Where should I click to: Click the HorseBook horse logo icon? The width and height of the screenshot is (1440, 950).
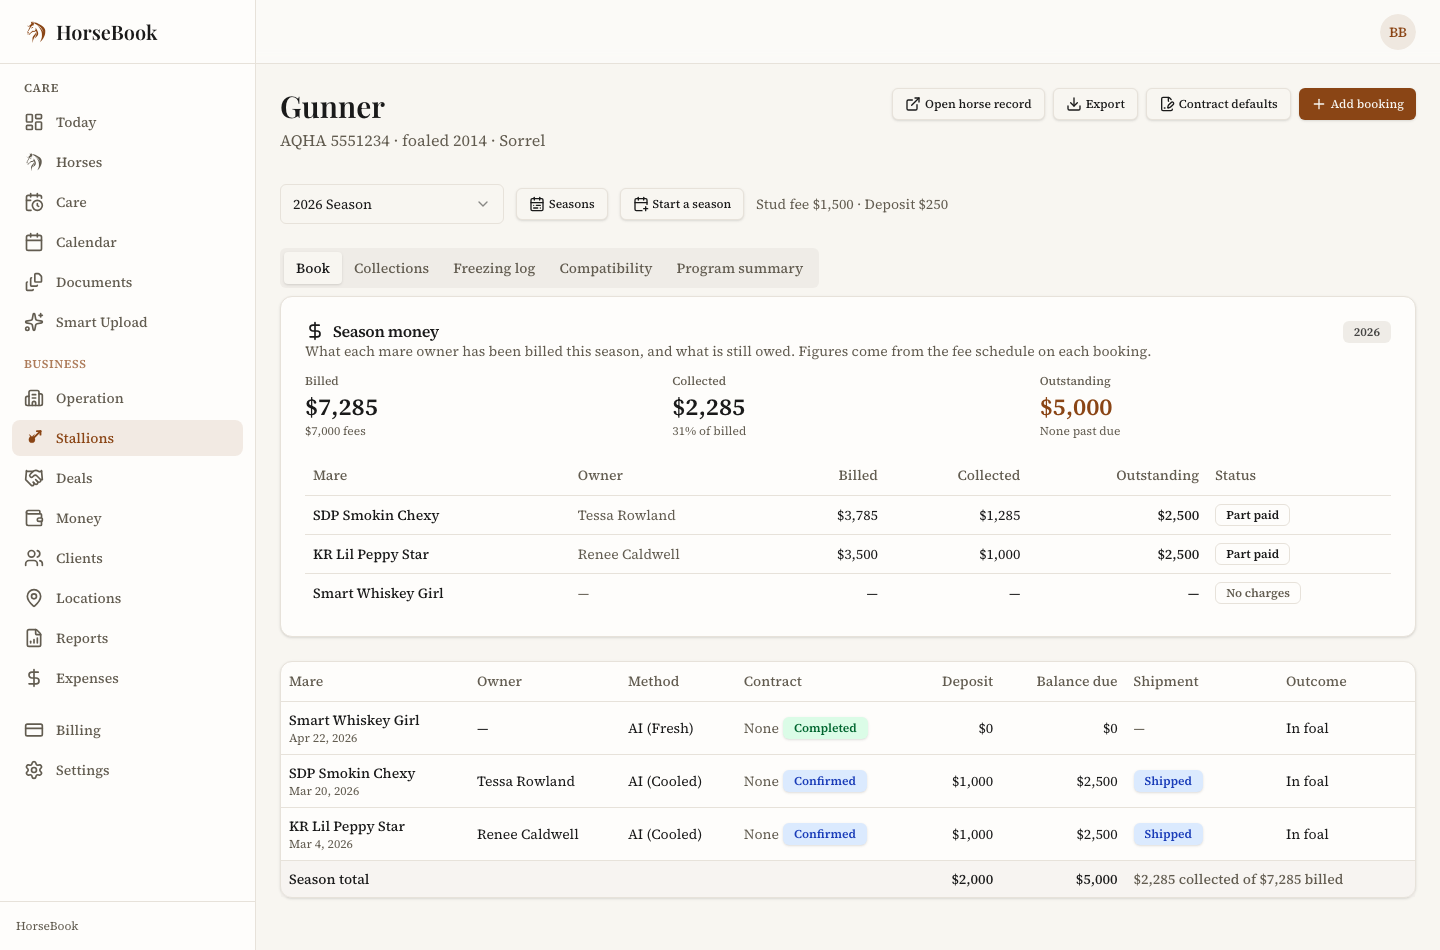[35, 32]
